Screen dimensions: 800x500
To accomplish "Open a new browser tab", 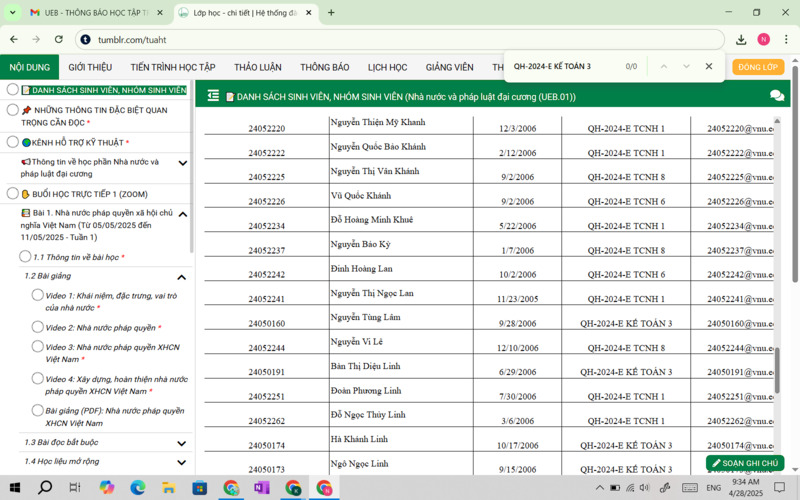I will click(x=331, y=13).
